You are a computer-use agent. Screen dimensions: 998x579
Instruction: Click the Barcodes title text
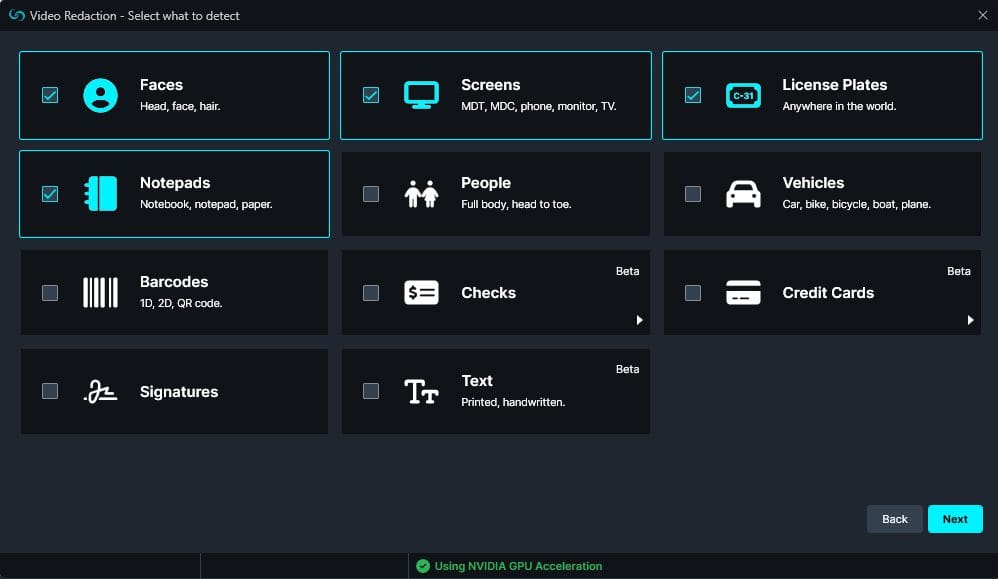pos(174,281)
